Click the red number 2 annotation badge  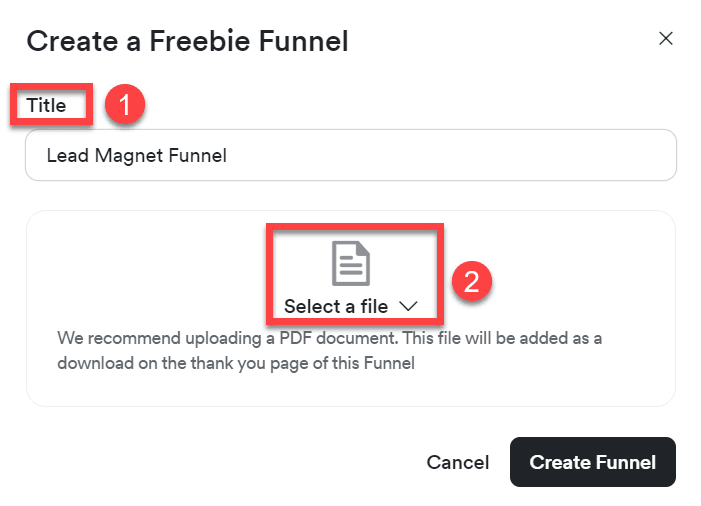pos(470,281)
